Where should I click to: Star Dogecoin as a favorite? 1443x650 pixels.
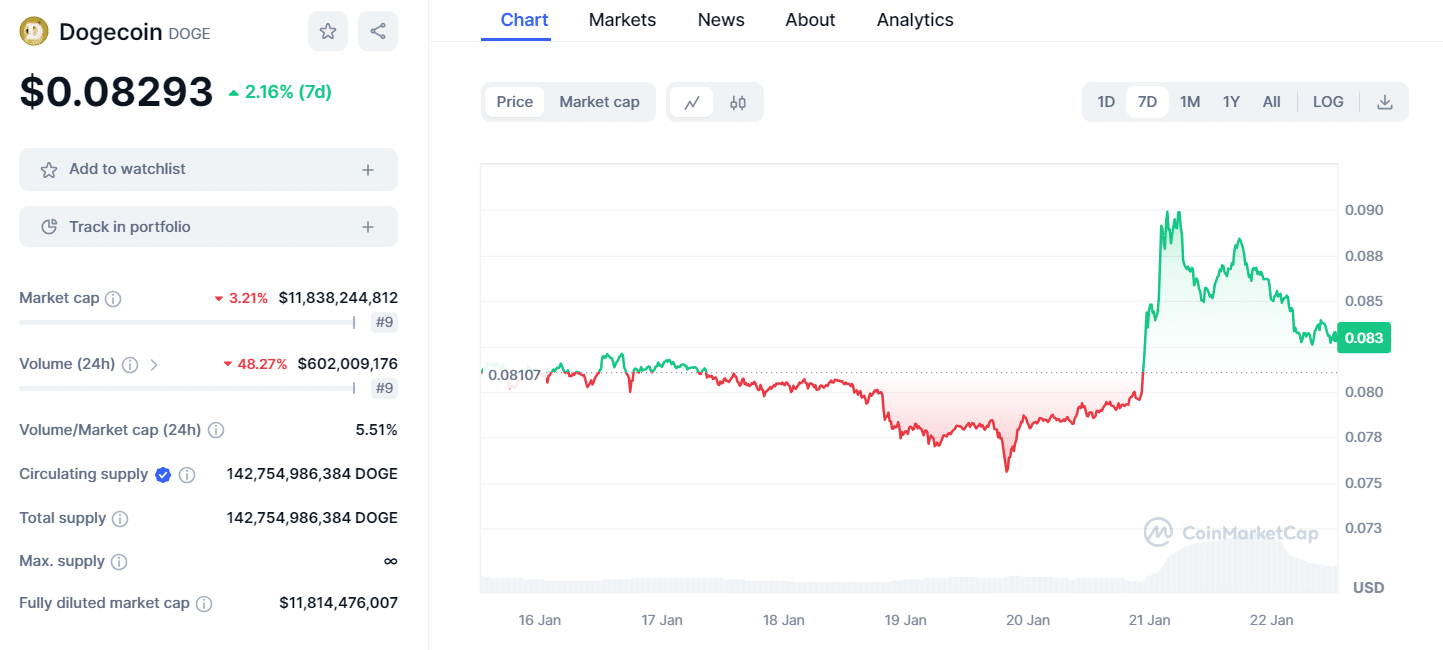tap(328, 31)
